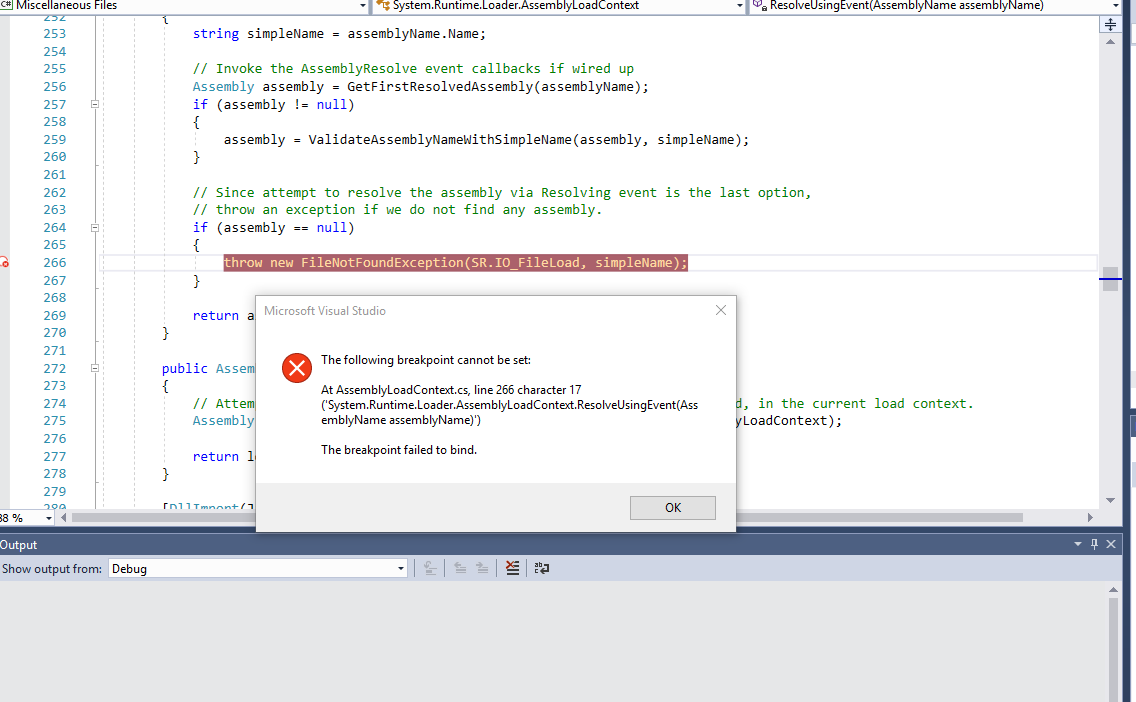
Task: Click the editor vertical scrollbar up arrow
Action: (x=1110, y=42)
